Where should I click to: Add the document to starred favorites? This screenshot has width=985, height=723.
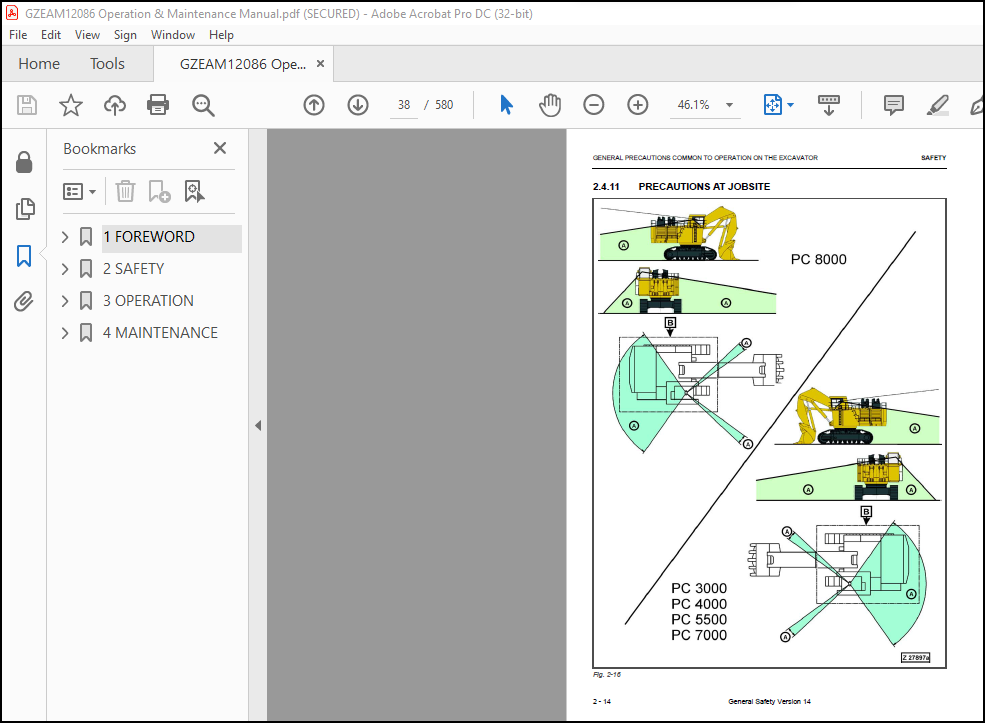point(70,105)
